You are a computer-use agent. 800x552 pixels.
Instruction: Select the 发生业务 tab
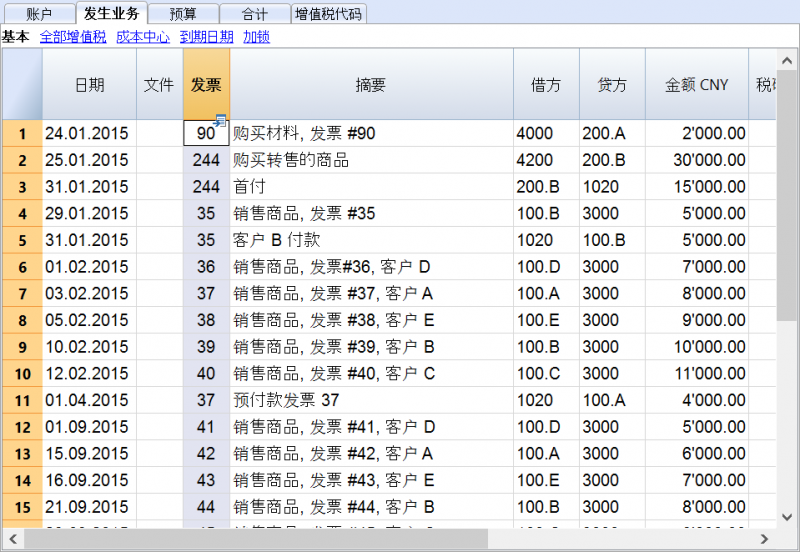coord(111,13)
